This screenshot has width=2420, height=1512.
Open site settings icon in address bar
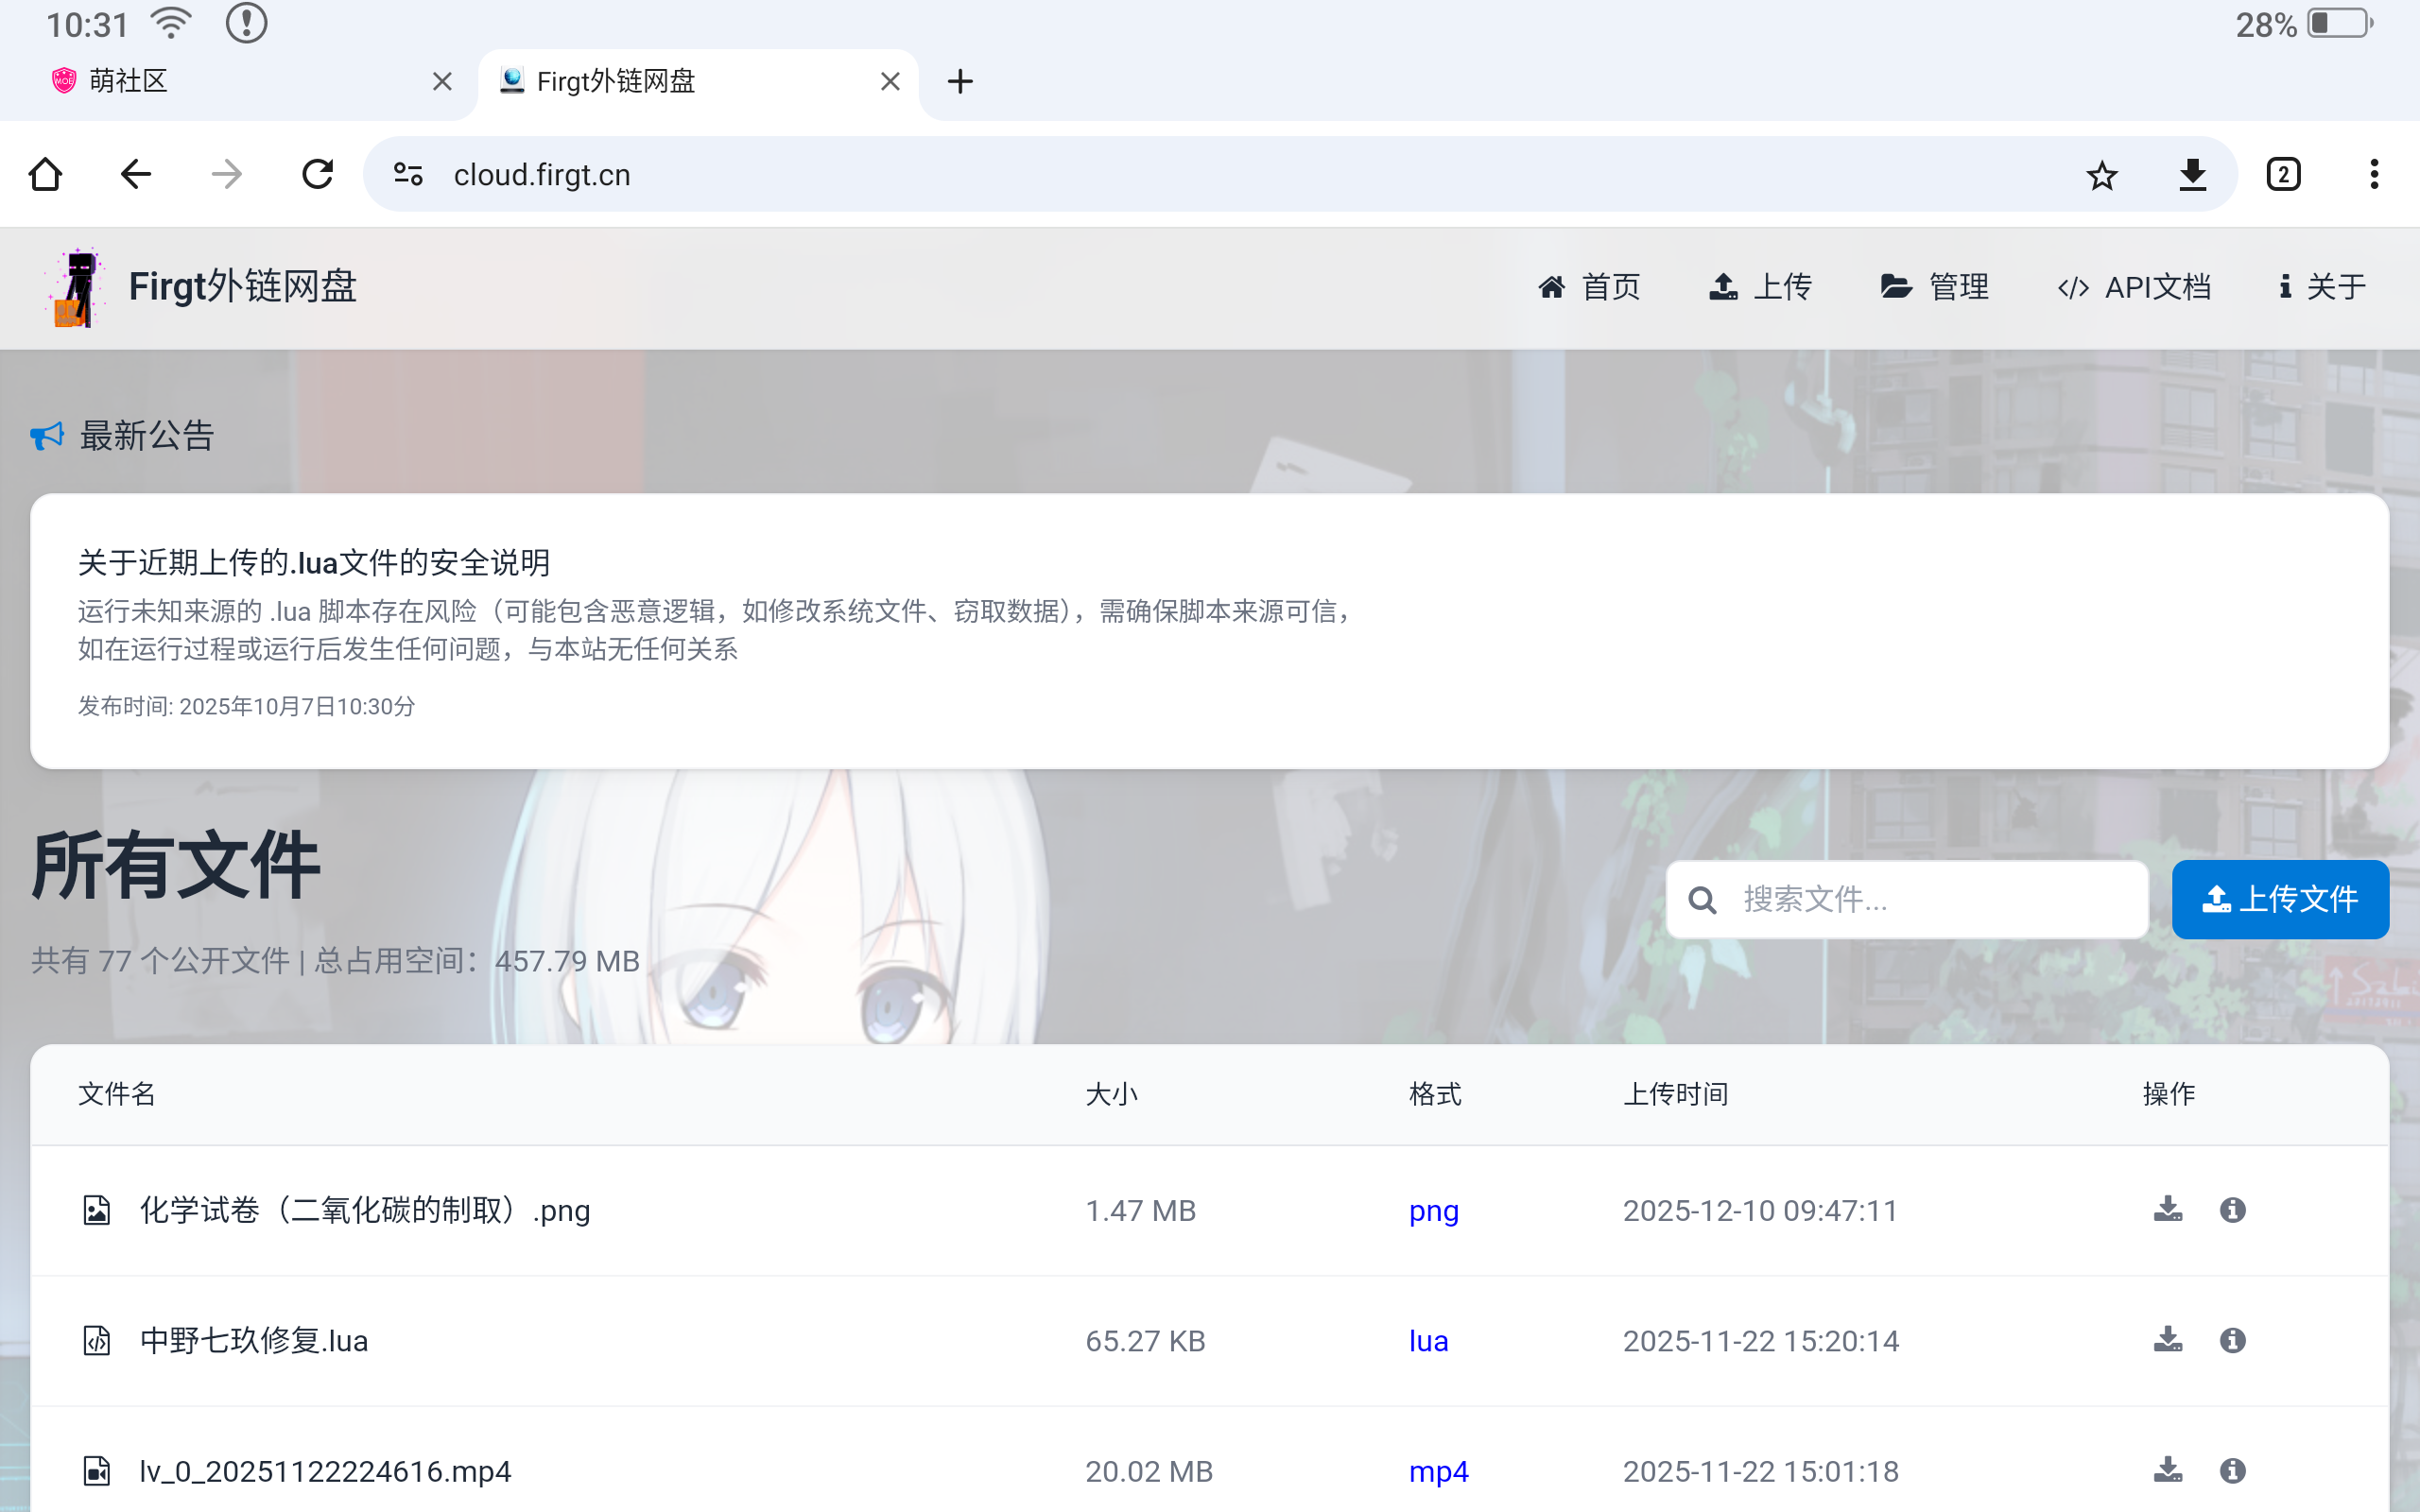[408, 175]
